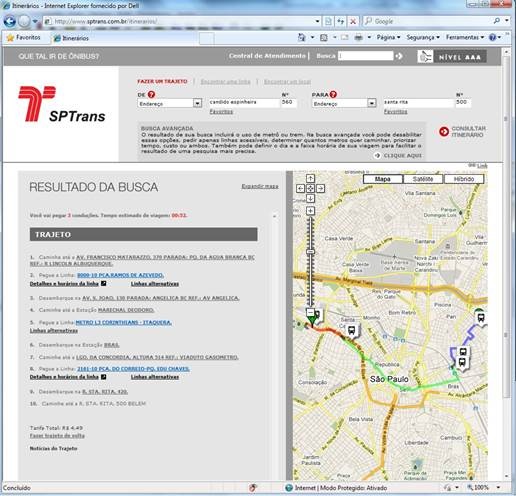Open the Segurança menu dropdown
516x496 pixels.
coord(423,37)
